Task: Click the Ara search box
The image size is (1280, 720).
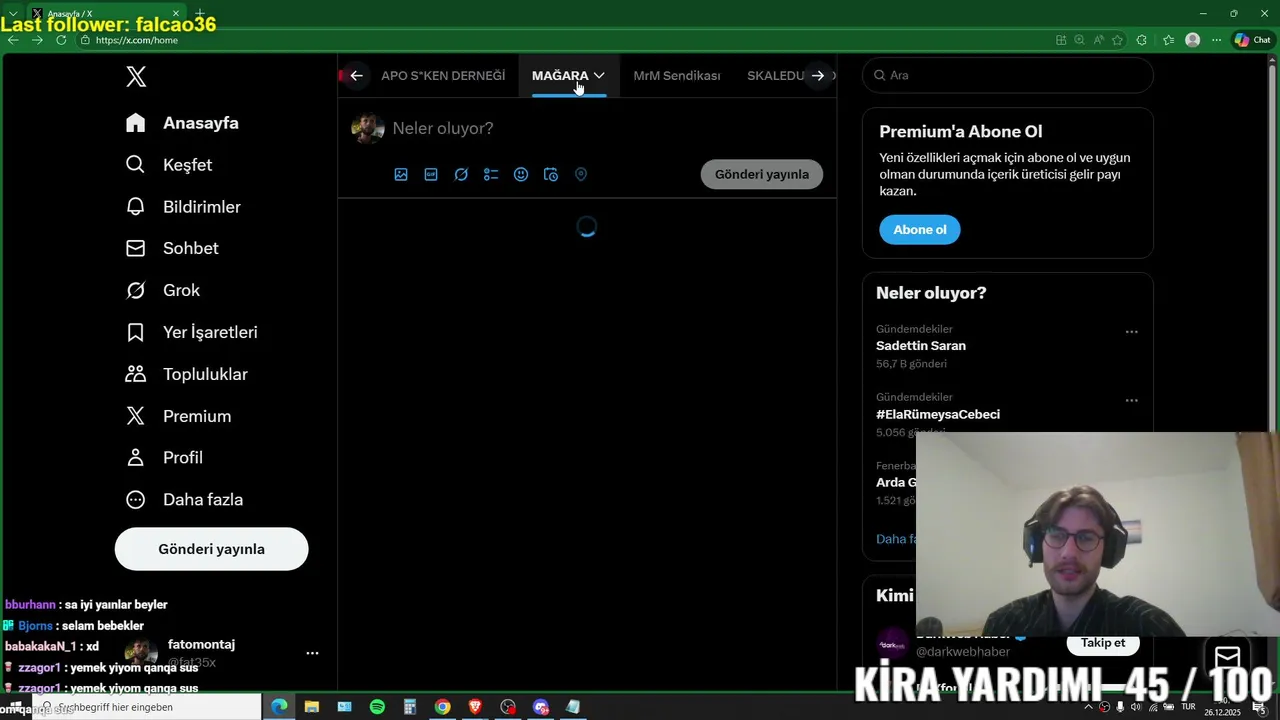Action: tap(1007, 75)
